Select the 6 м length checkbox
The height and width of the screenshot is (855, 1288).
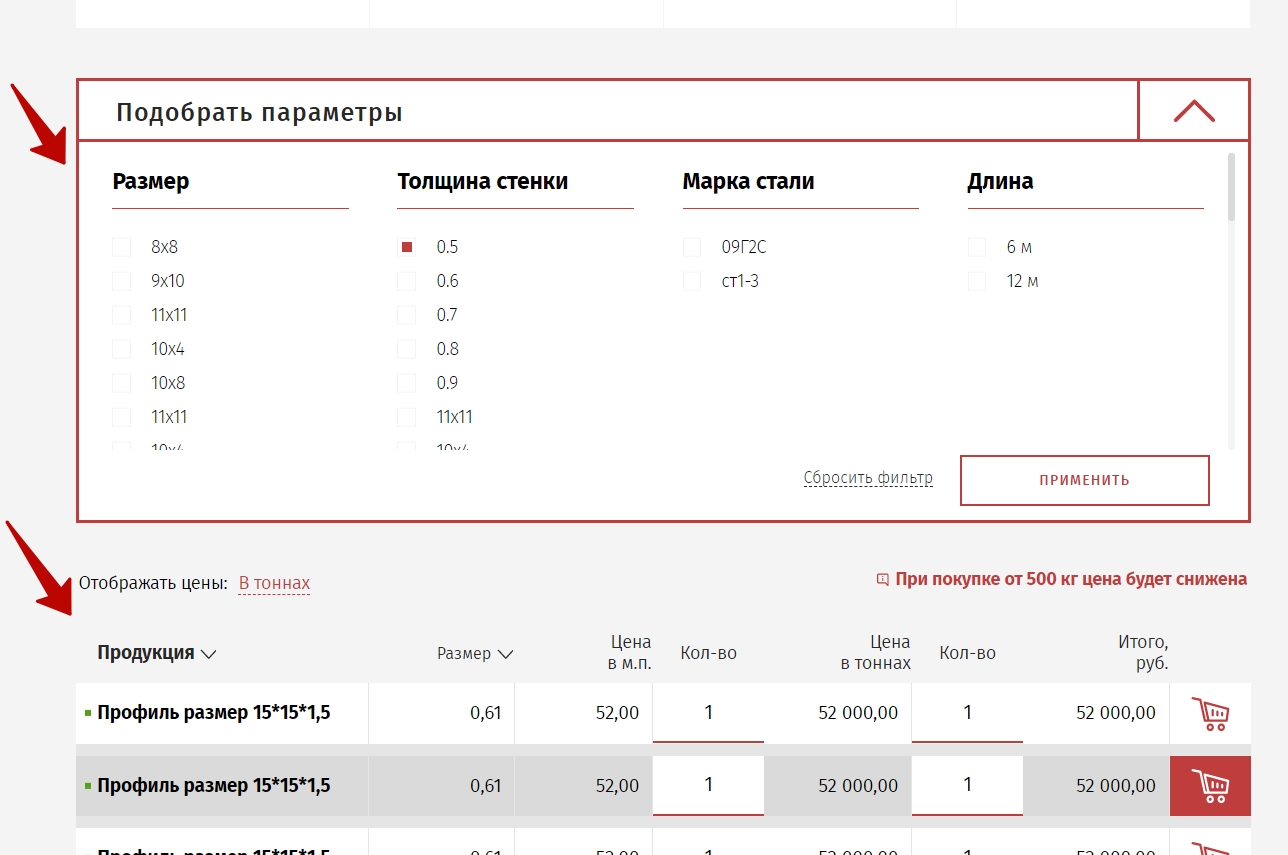point(977,247)
